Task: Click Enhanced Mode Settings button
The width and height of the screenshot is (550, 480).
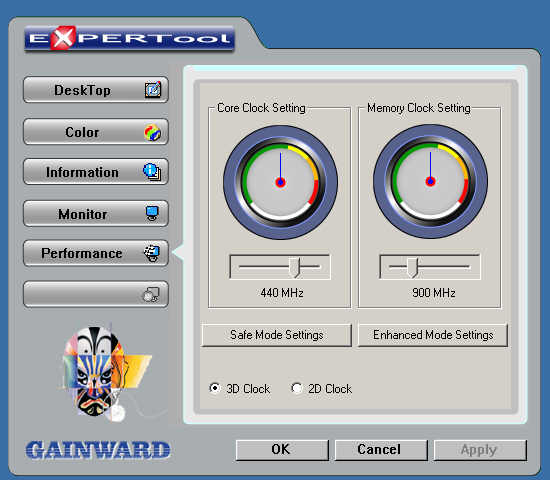Action: [x=433, y=335]
